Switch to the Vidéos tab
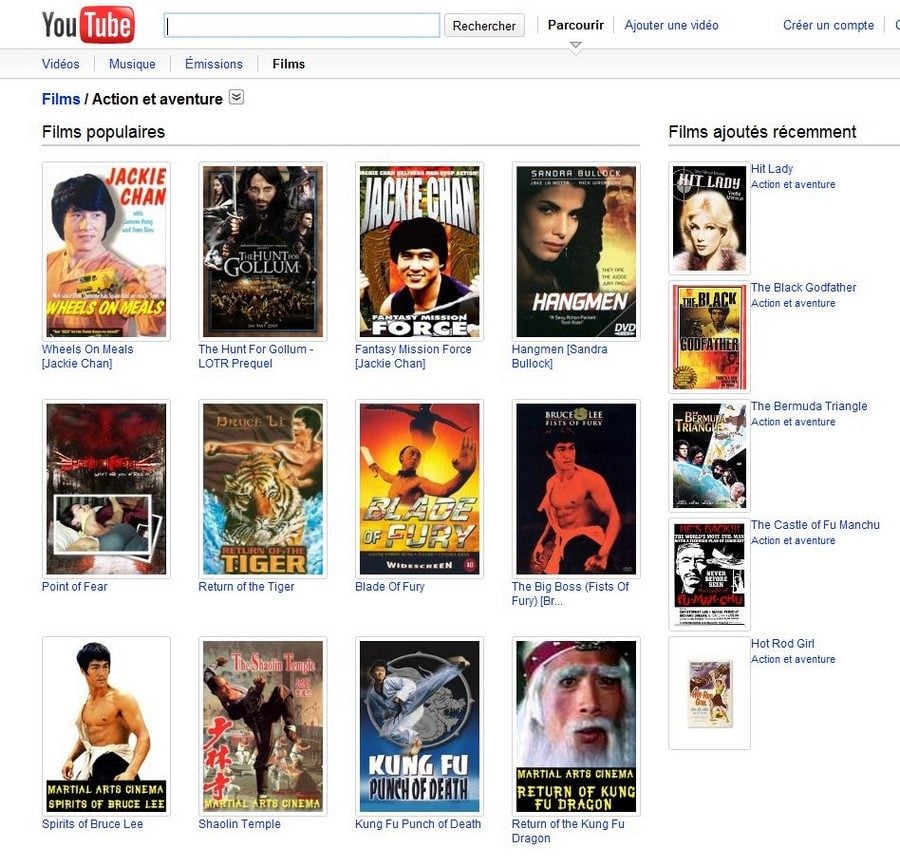The image size is (900, 867). [x=61, y=64]
